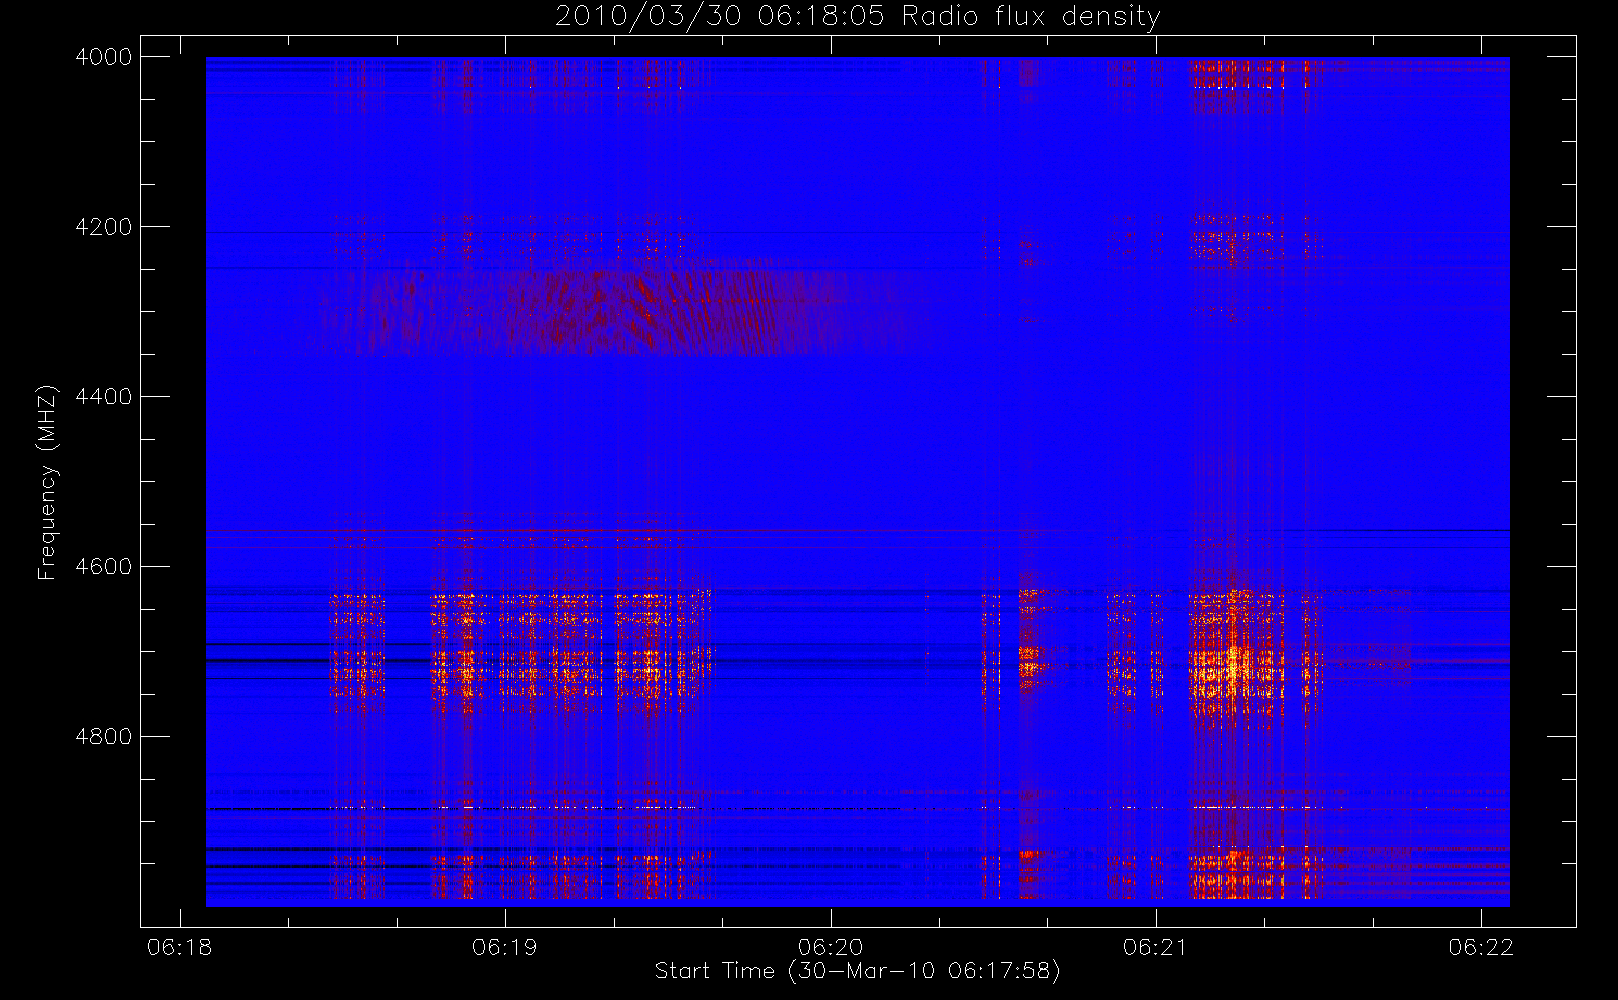The height and width of the screenshot is (1000, 1618).
Task: Click the 4200 frequency tick label
Action: [x=104, y=227]
